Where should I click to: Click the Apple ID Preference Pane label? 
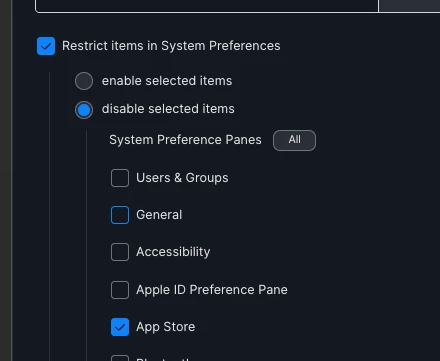click(212, 290)
